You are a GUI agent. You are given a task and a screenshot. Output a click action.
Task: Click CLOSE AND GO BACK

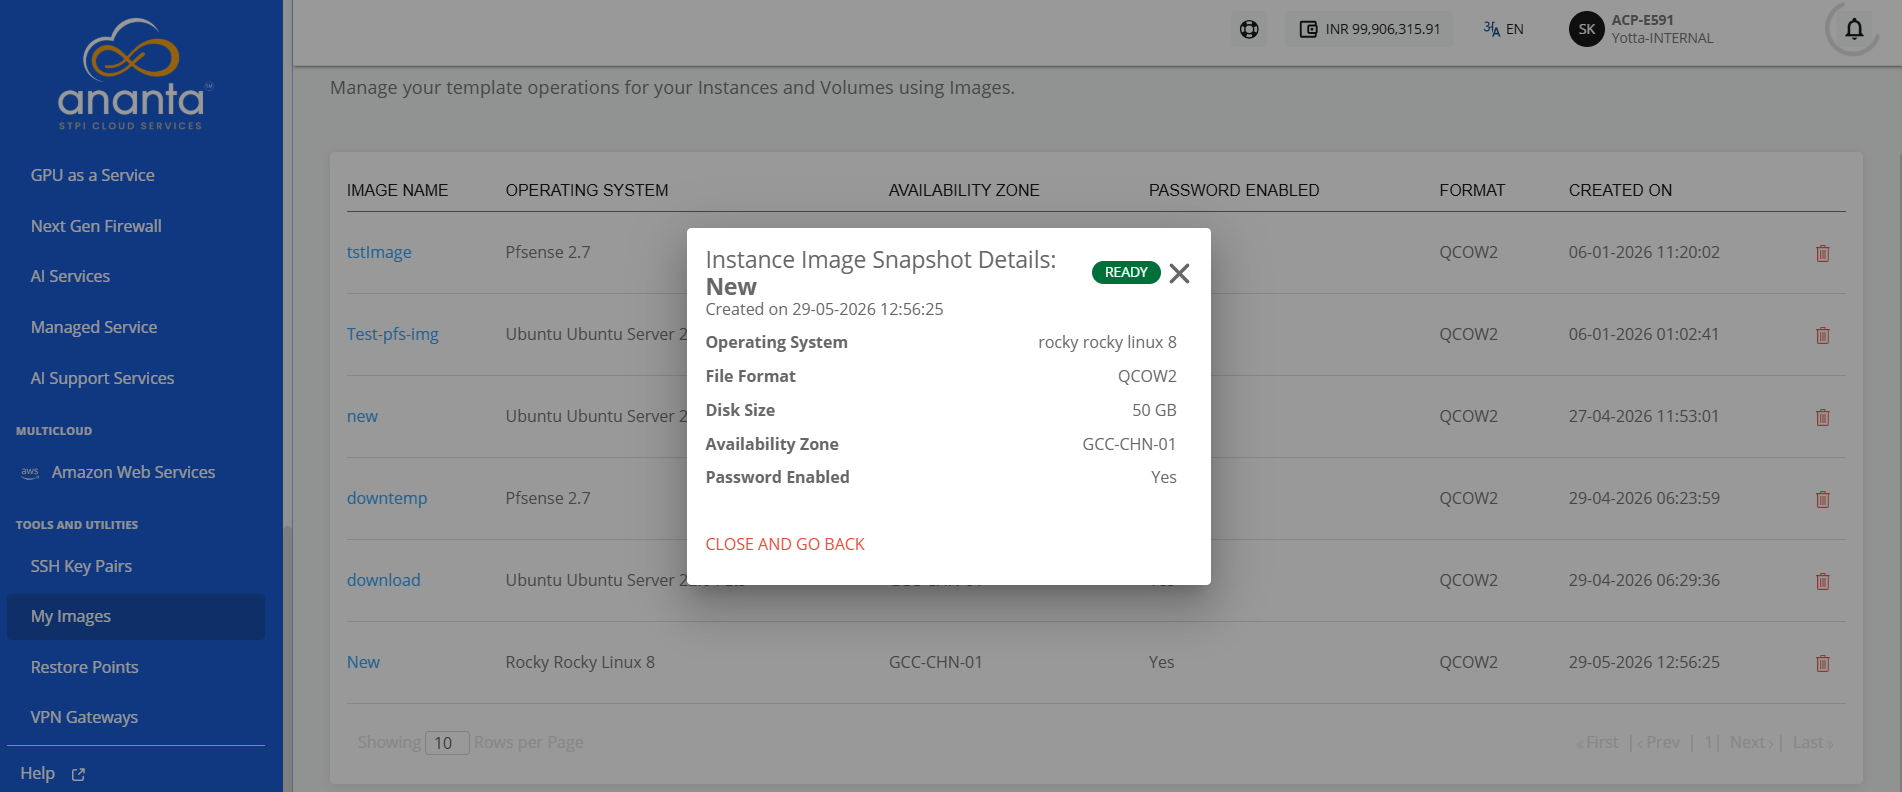(x=785, y=544)
